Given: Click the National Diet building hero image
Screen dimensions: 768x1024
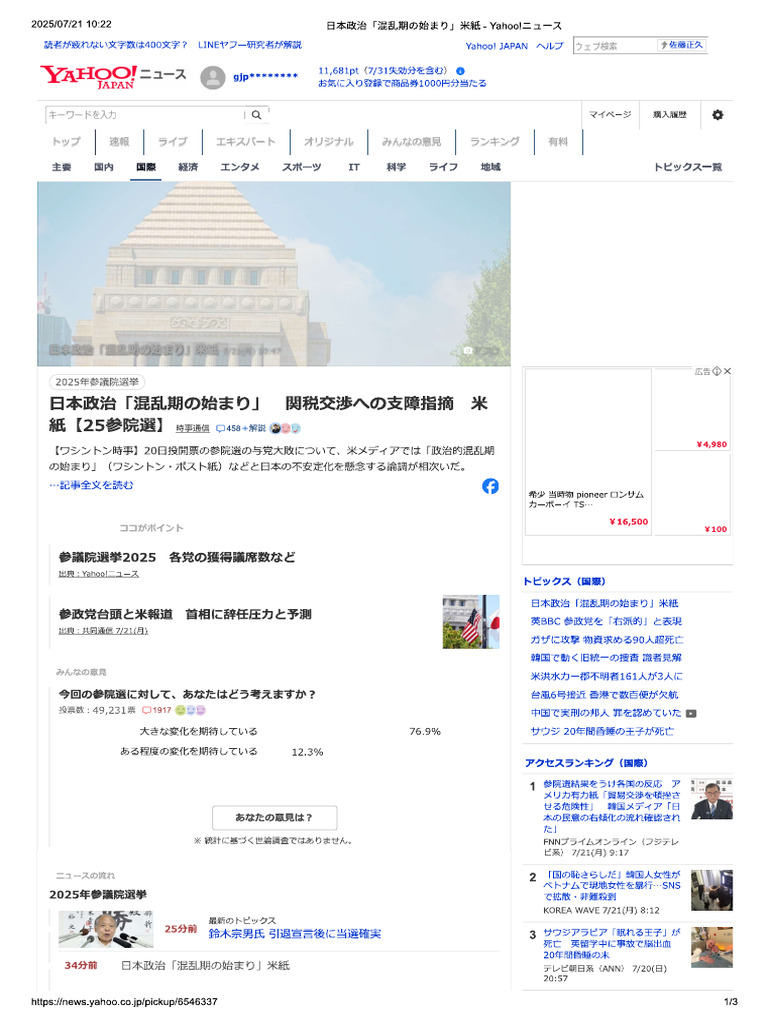Looking at the screenshot, I should click(x=274, y=274).
